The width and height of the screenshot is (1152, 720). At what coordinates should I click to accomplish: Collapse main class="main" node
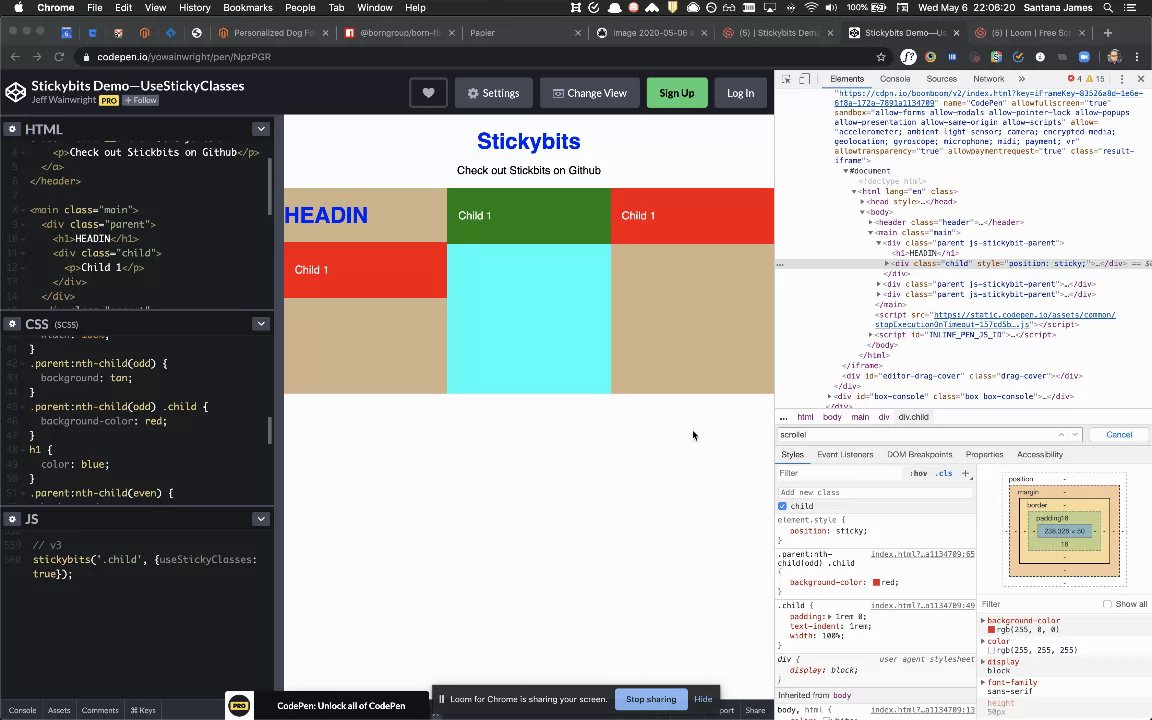coord(871,232)
